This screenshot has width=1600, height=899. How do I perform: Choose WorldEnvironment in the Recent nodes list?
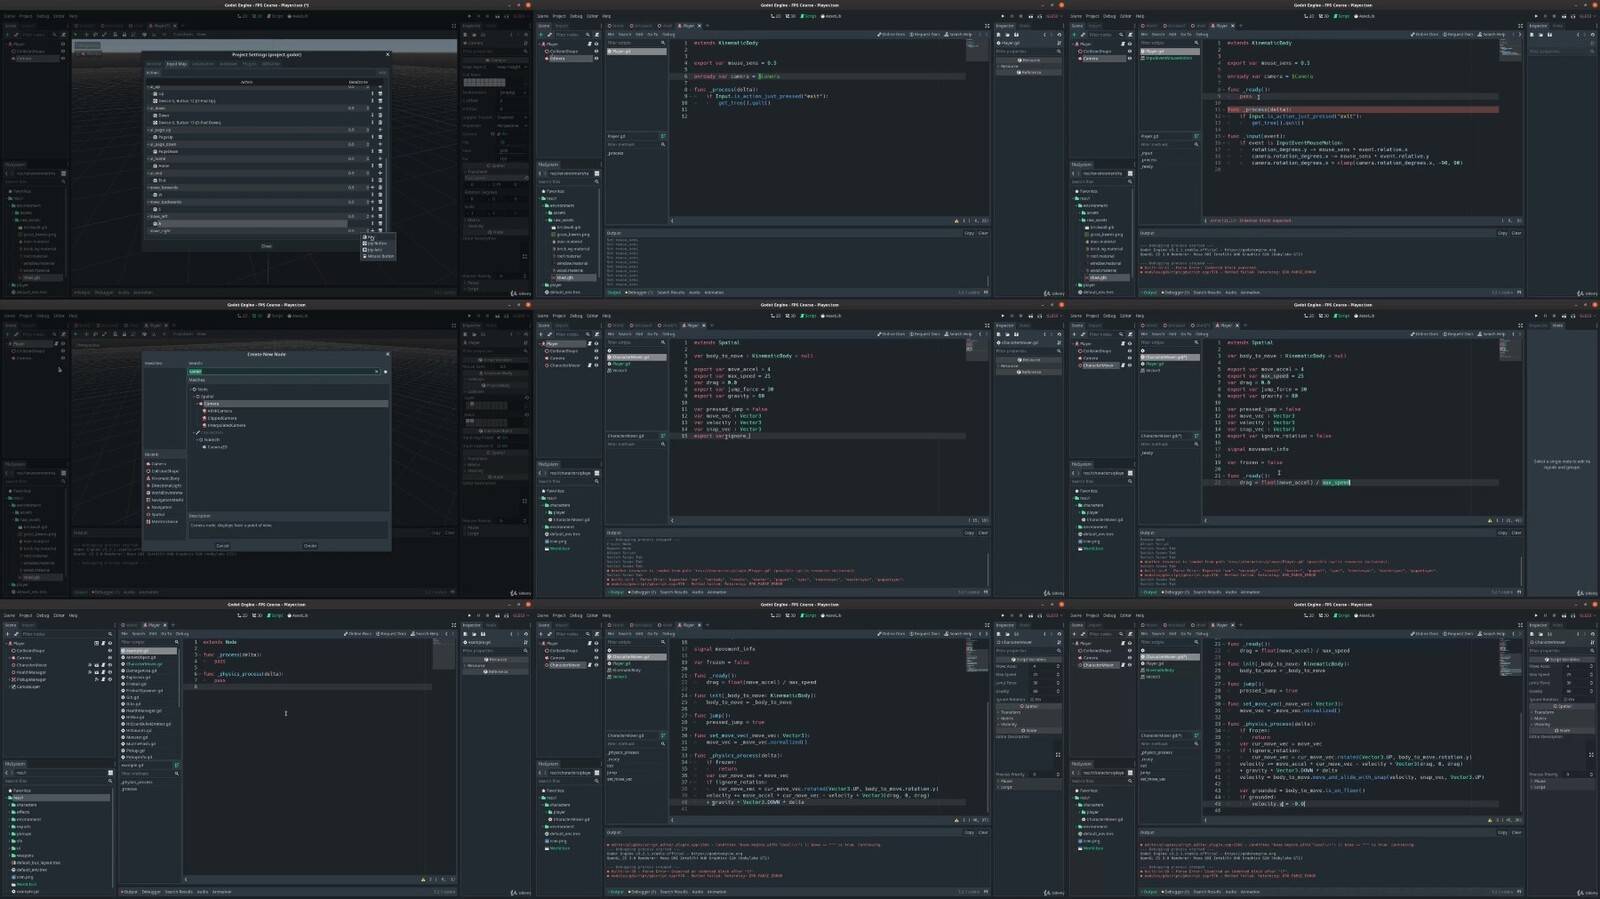point(166,492)
